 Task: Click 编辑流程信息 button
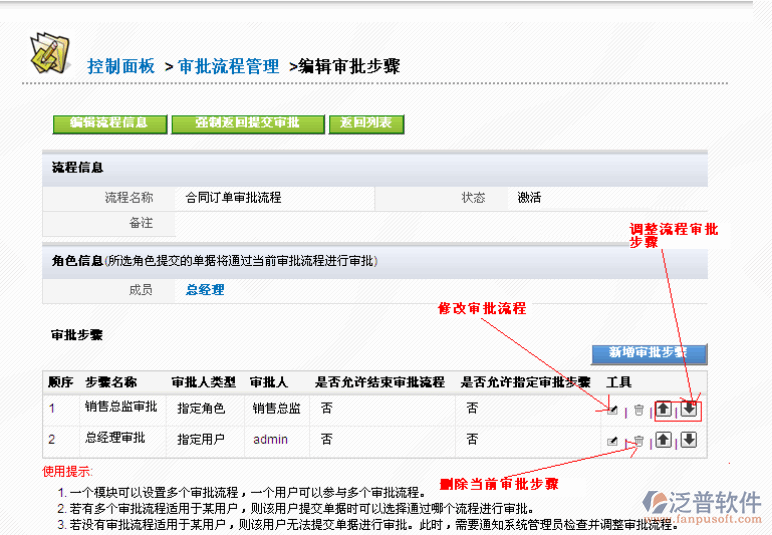pyautogui.click(x=109, y=124)
